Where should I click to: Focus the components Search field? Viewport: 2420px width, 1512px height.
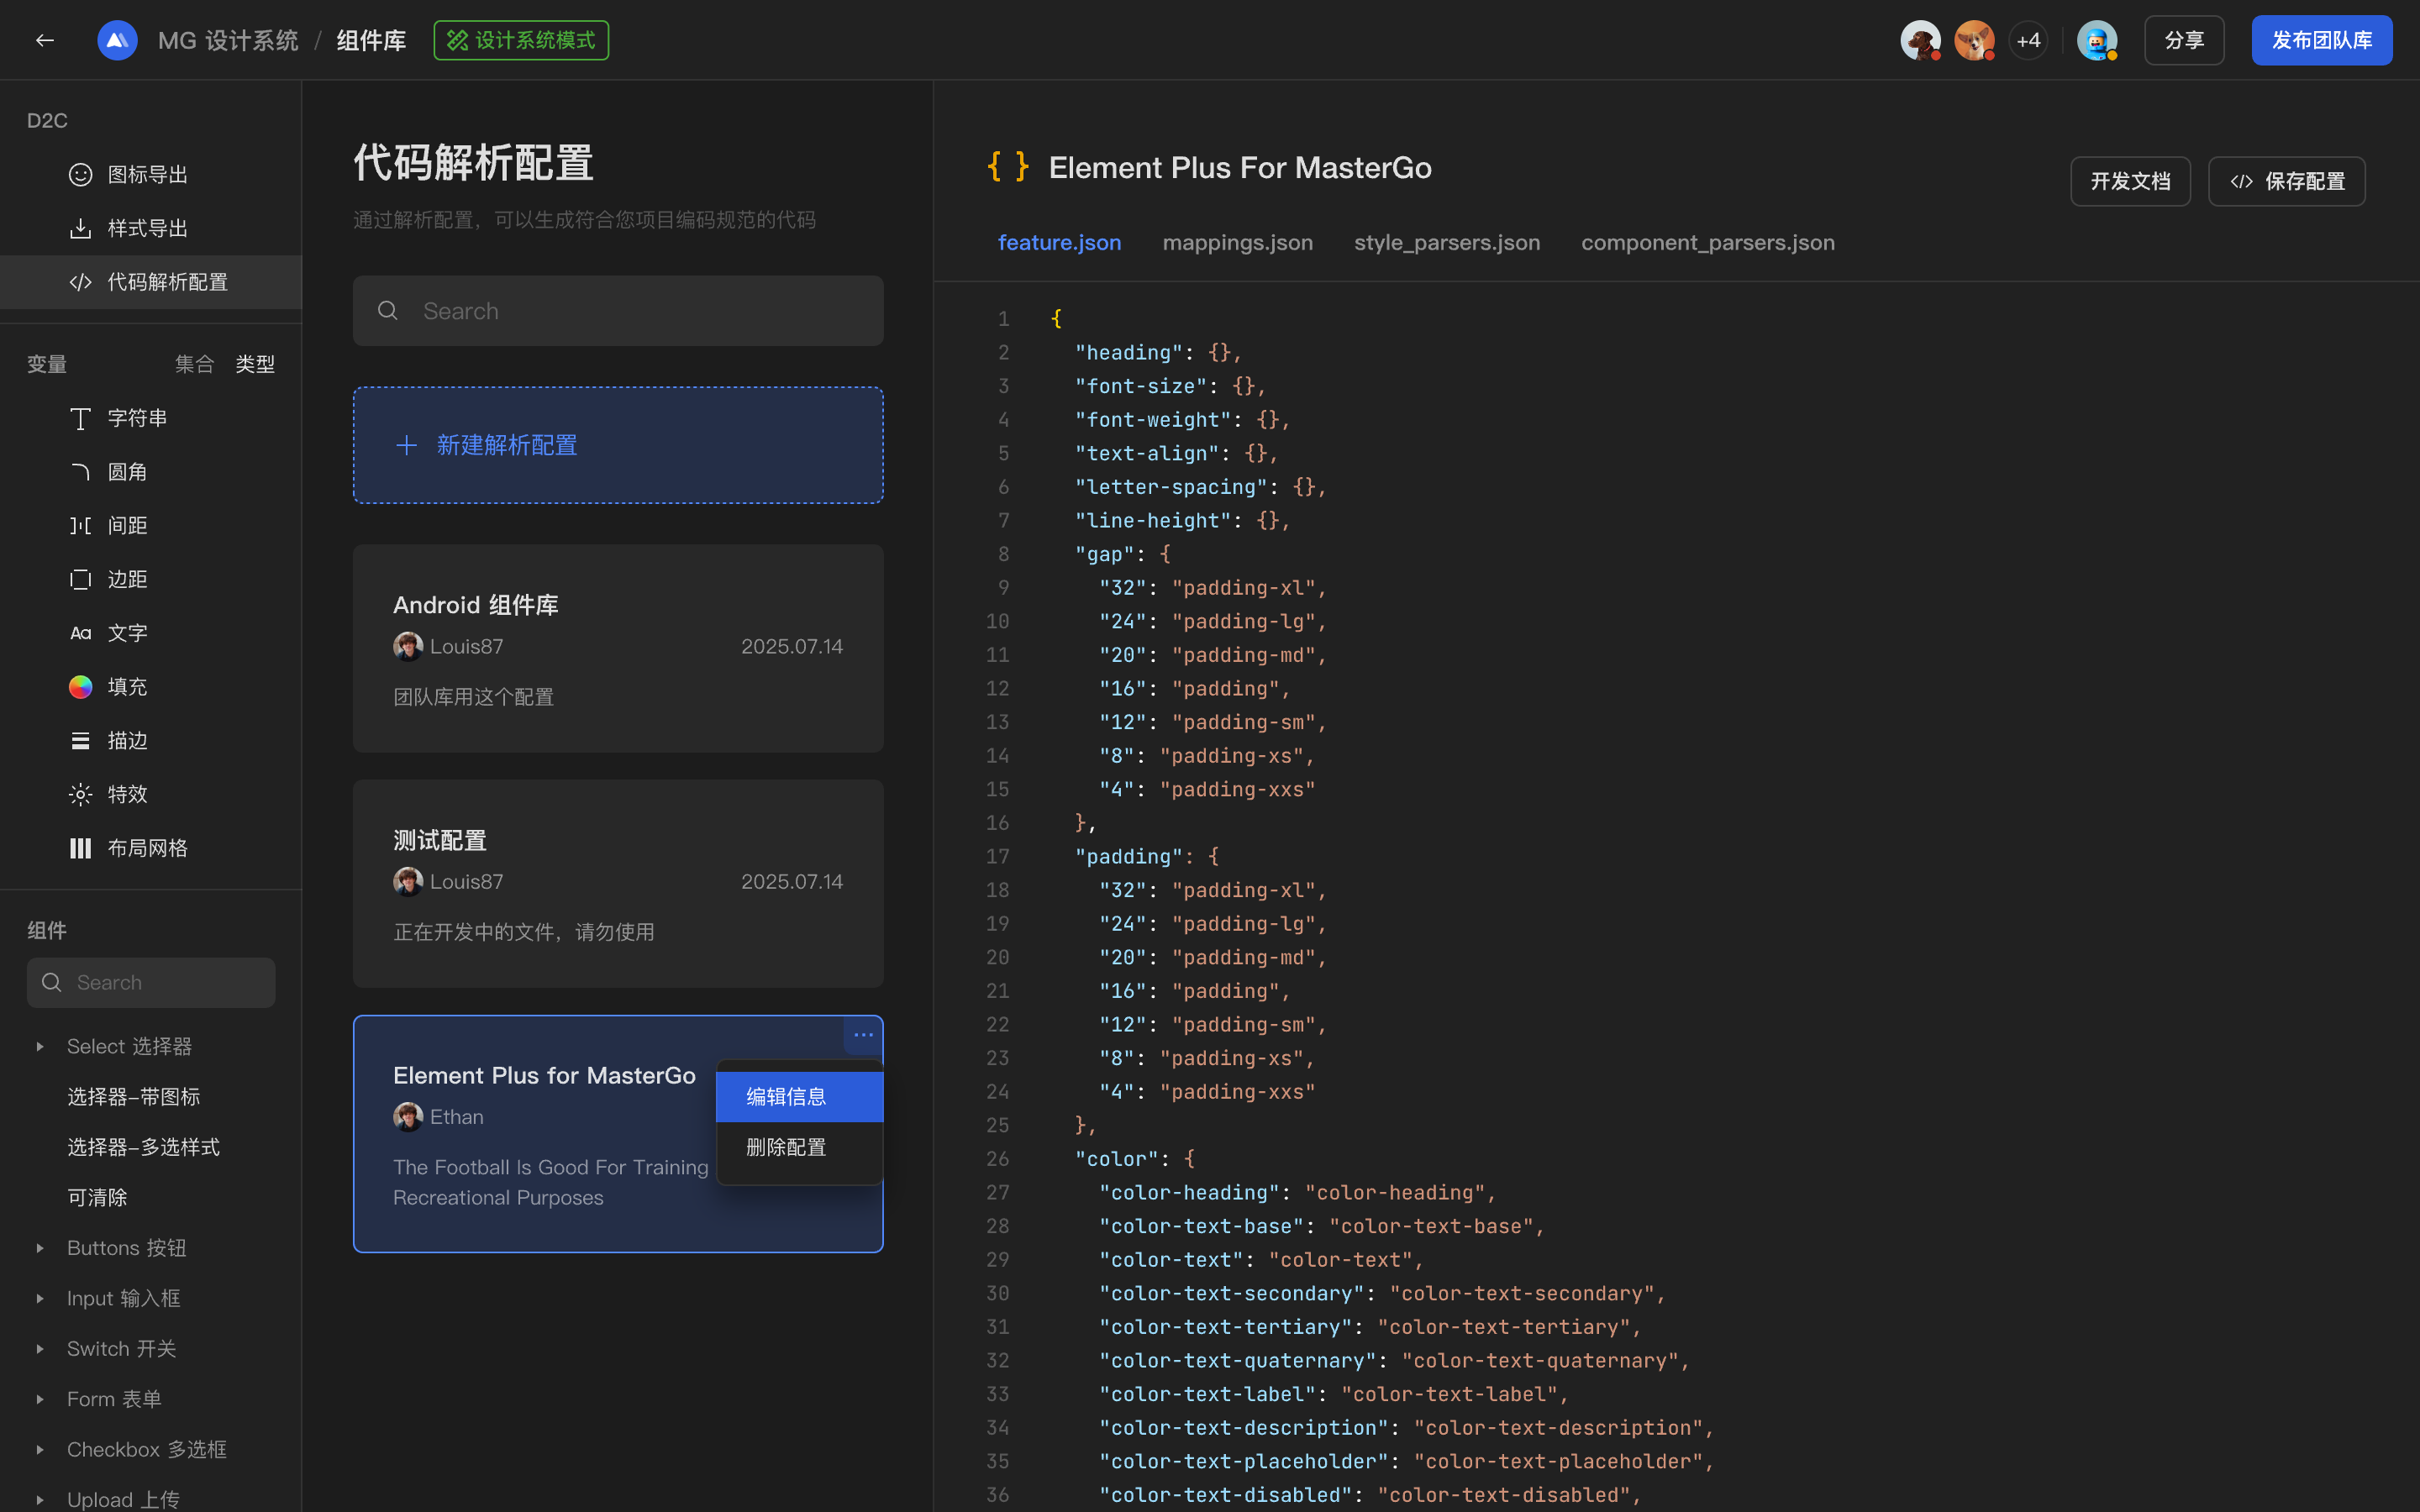point(151,983)
